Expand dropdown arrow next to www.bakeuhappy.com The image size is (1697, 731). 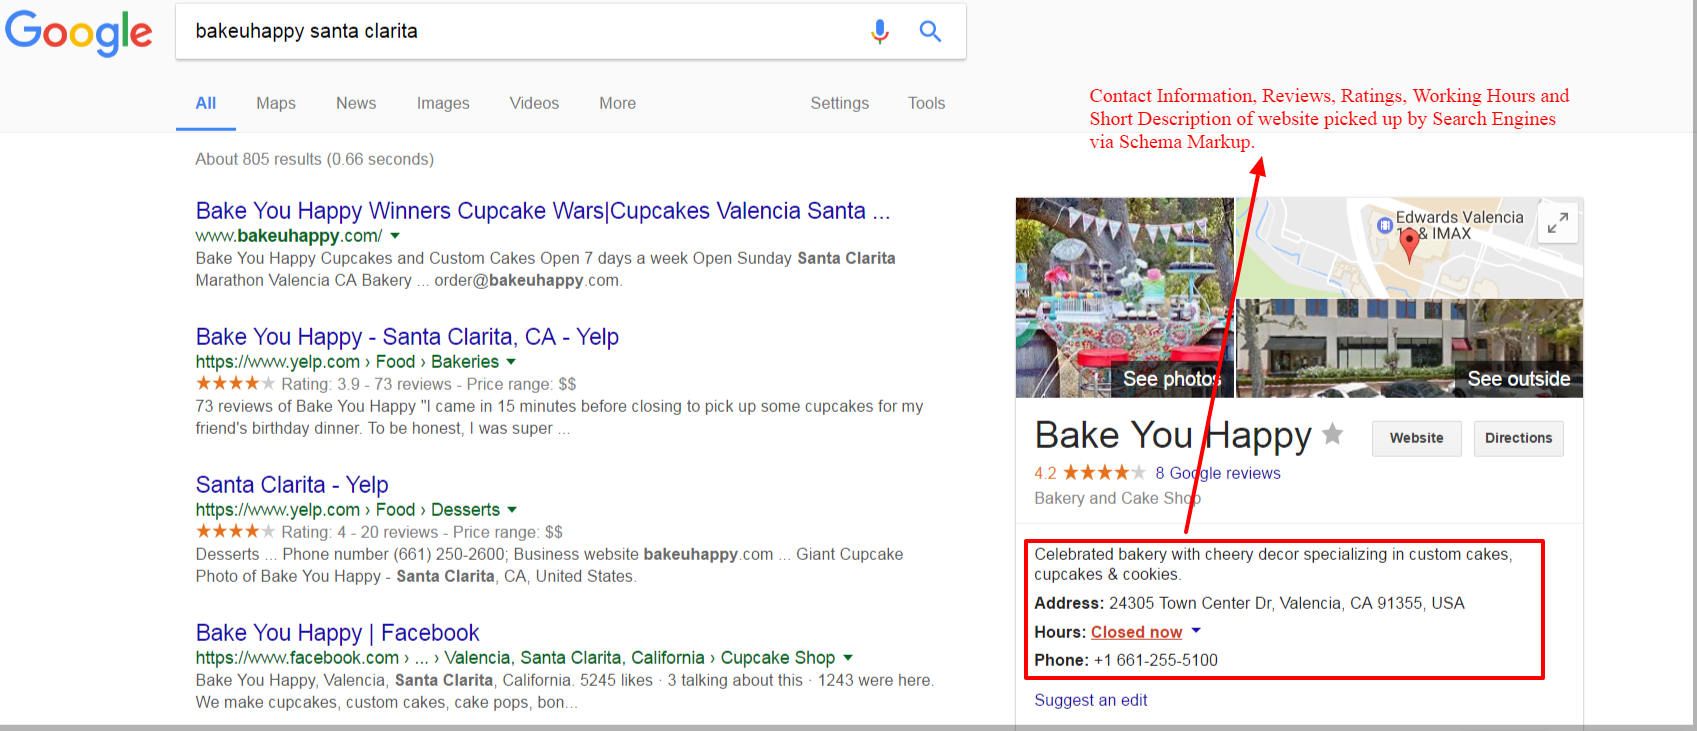pos(395,236)
